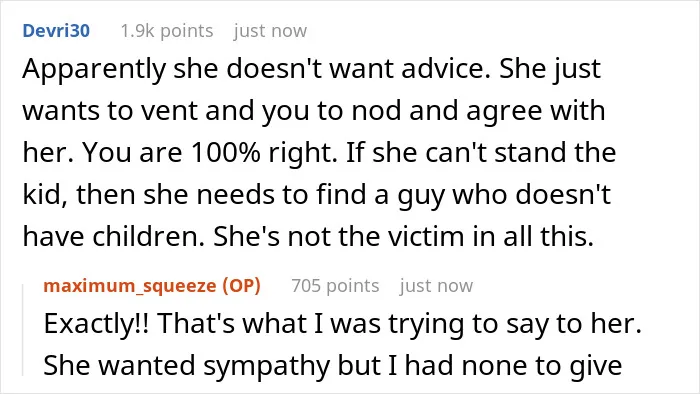Viewport: 700px width, 394px height.
Task: Collapse the reply thread via vertical line
Action: (x=23, y=330)
